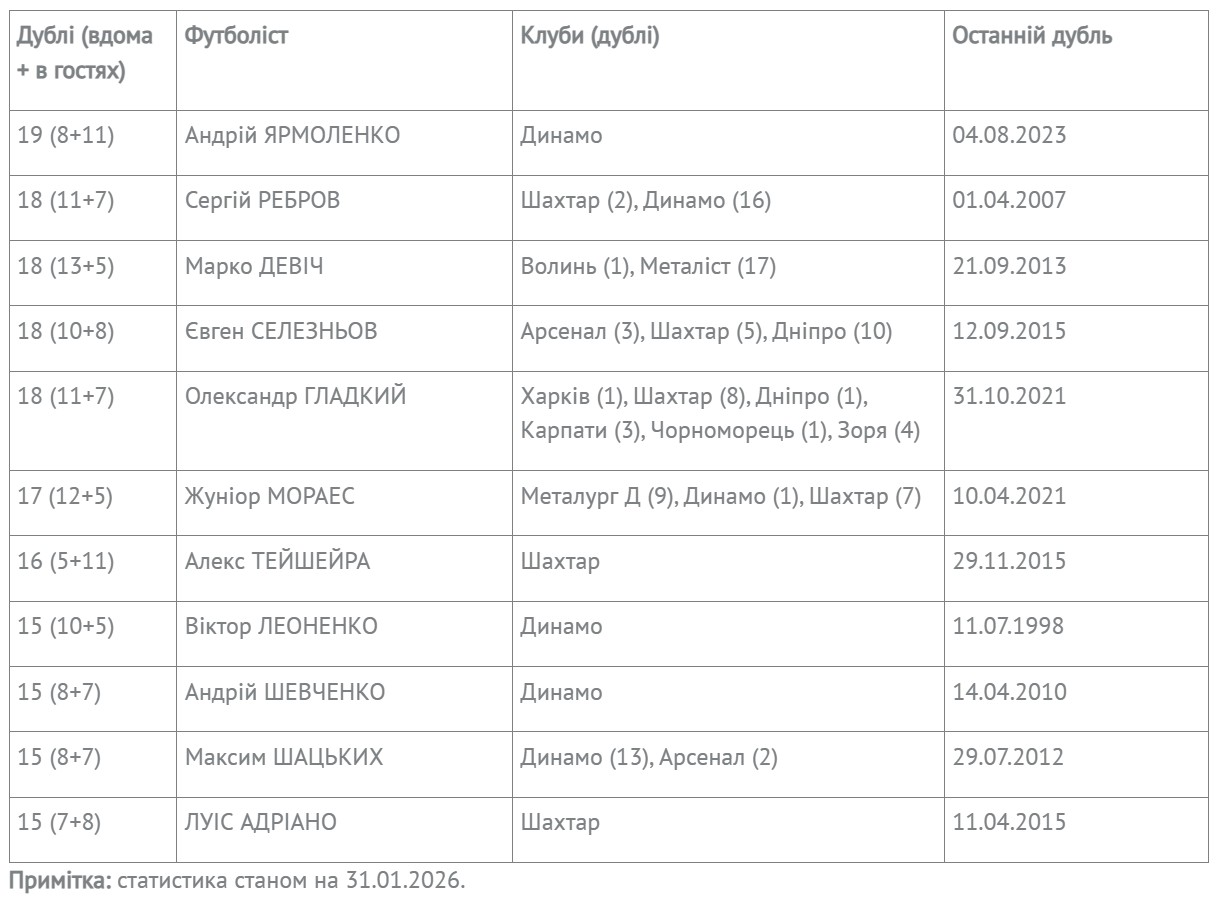Click the 'Футболіст' column header
The width and height of the screenshot is (1219, 897).
(237, 36)
